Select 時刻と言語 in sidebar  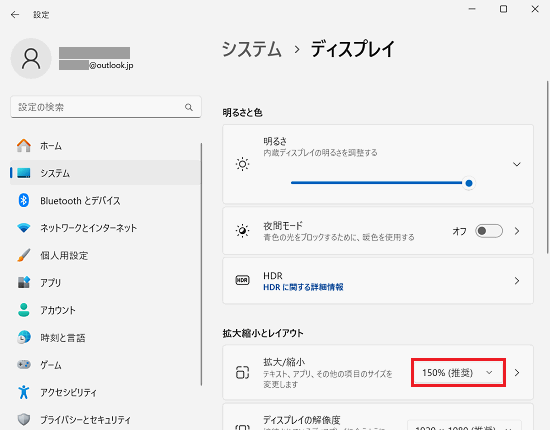coord(105,337)
